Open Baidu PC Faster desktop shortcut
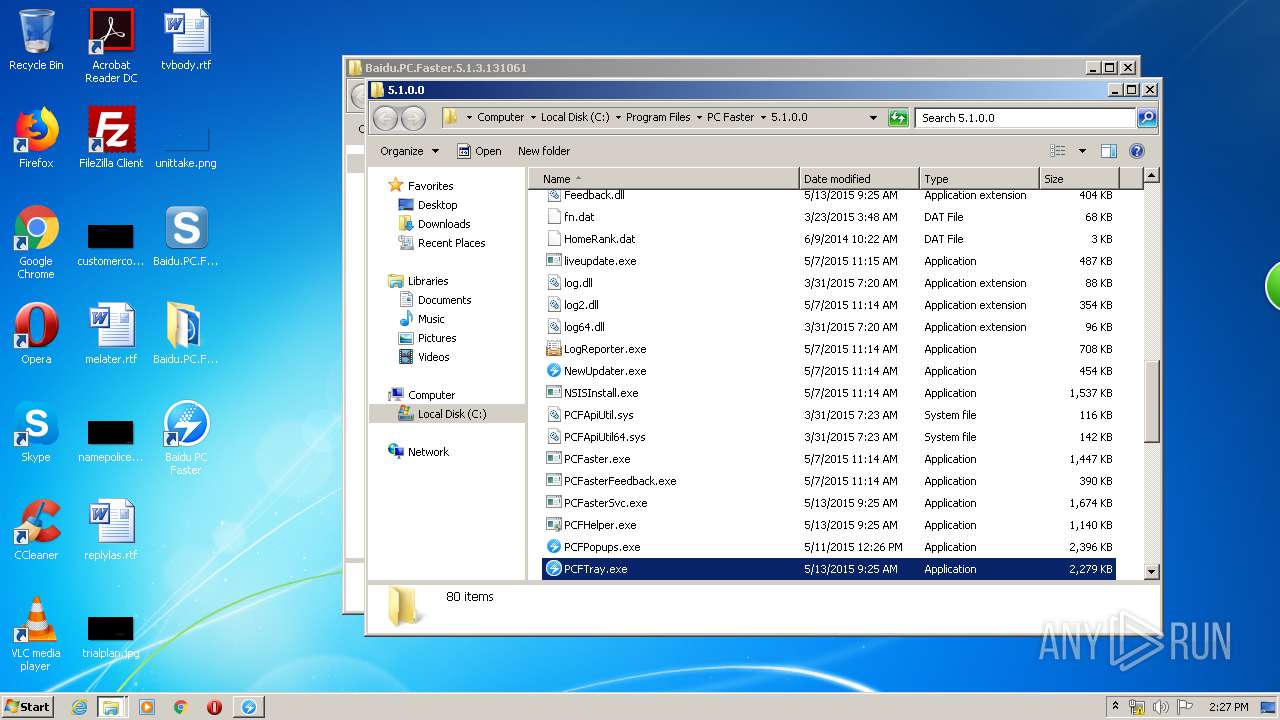Screen dimensions: 1280x720 [186, 438]
